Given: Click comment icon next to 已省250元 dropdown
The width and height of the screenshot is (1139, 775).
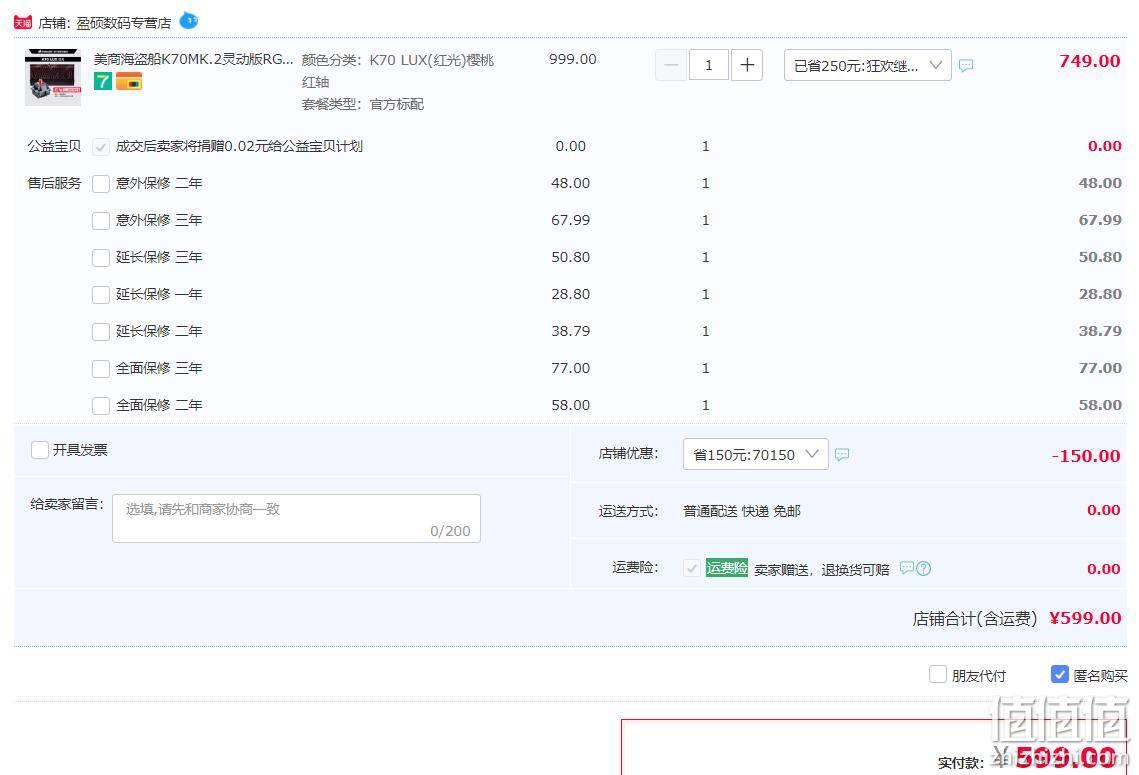Looking at the screenshot, I should coord(966,65).
